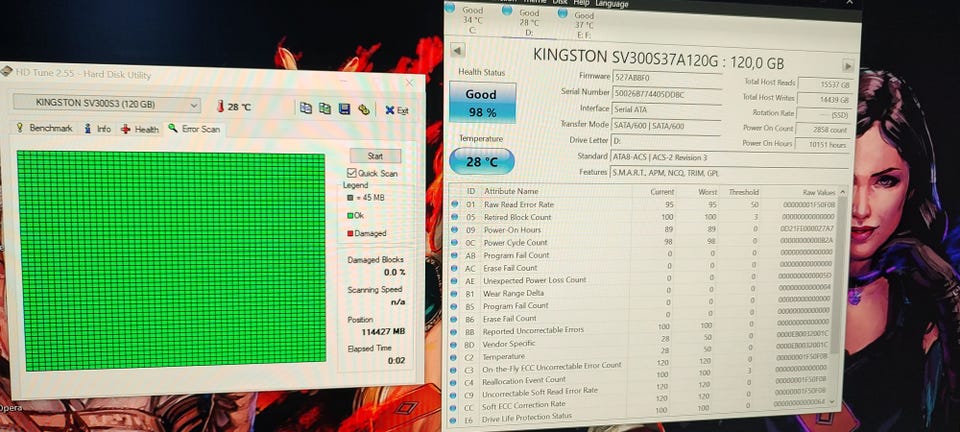The height and width of the screenshot is (432, 960).
Task: Click the Attribute Name column header
Action: click(511, 191)
